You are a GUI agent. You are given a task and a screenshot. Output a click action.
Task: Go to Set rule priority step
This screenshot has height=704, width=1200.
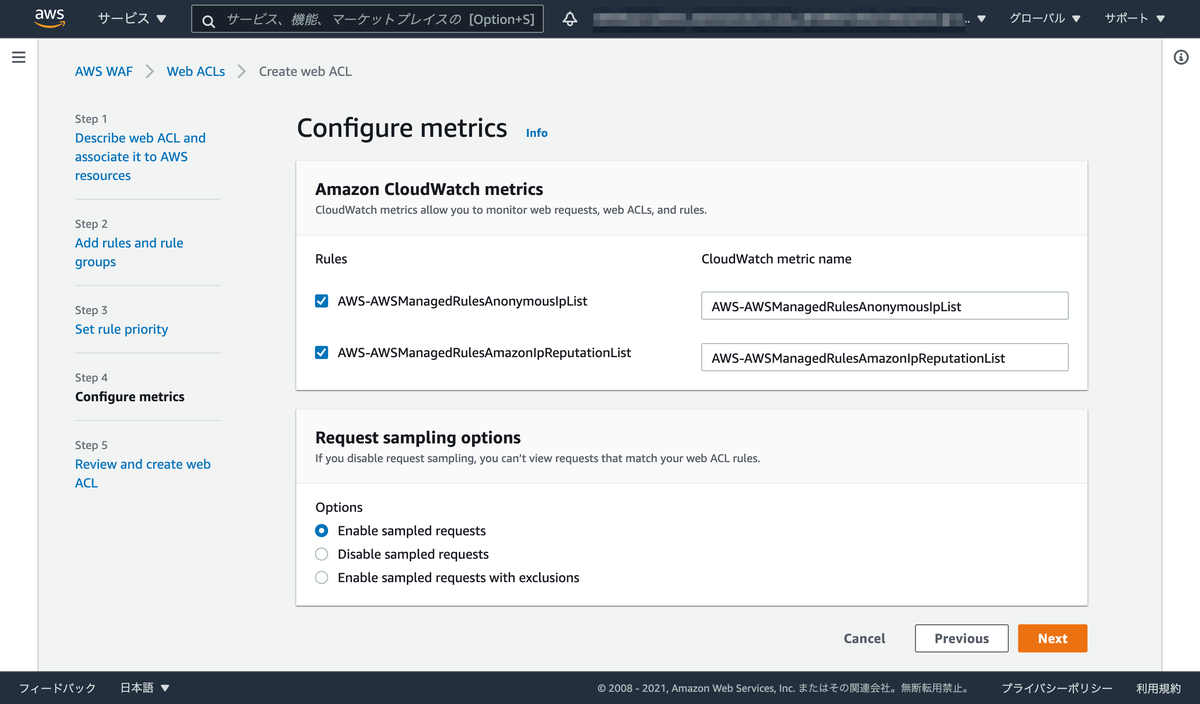click(121, 329)
